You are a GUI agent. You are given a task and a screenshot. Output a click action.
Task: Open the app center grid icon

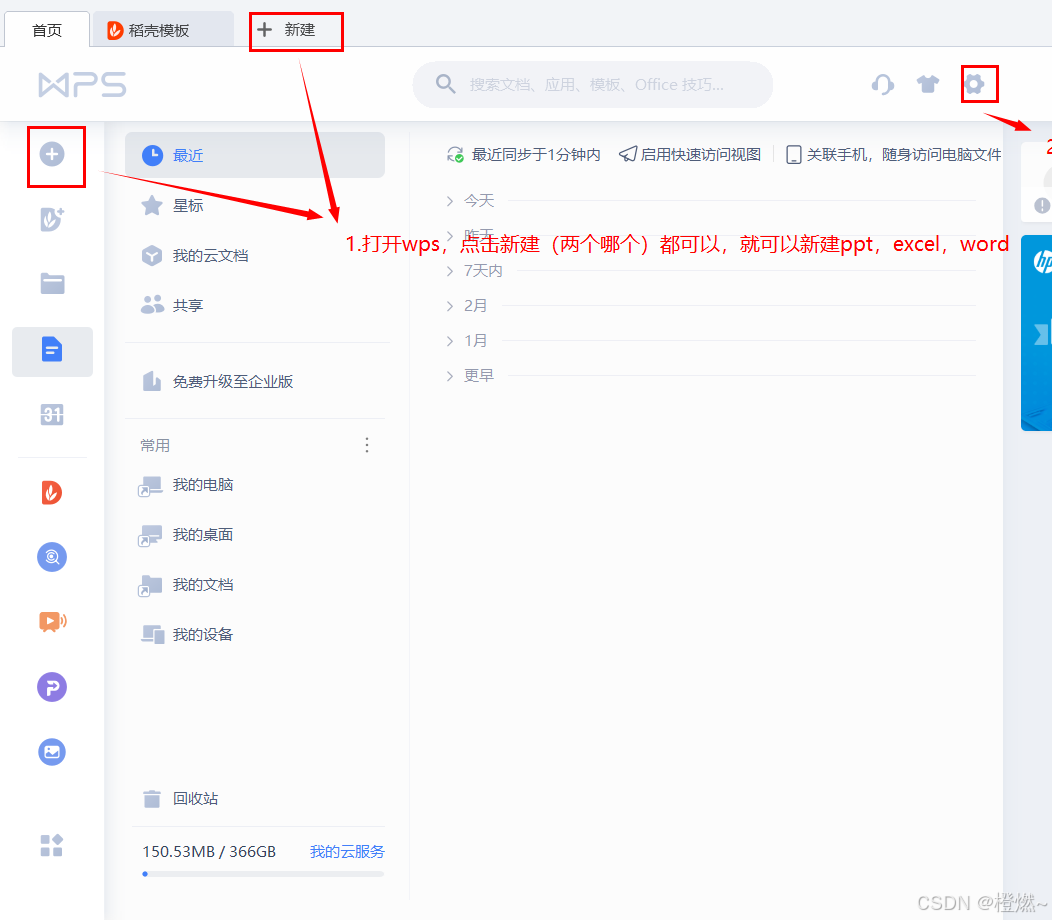(x=52, y=846)
